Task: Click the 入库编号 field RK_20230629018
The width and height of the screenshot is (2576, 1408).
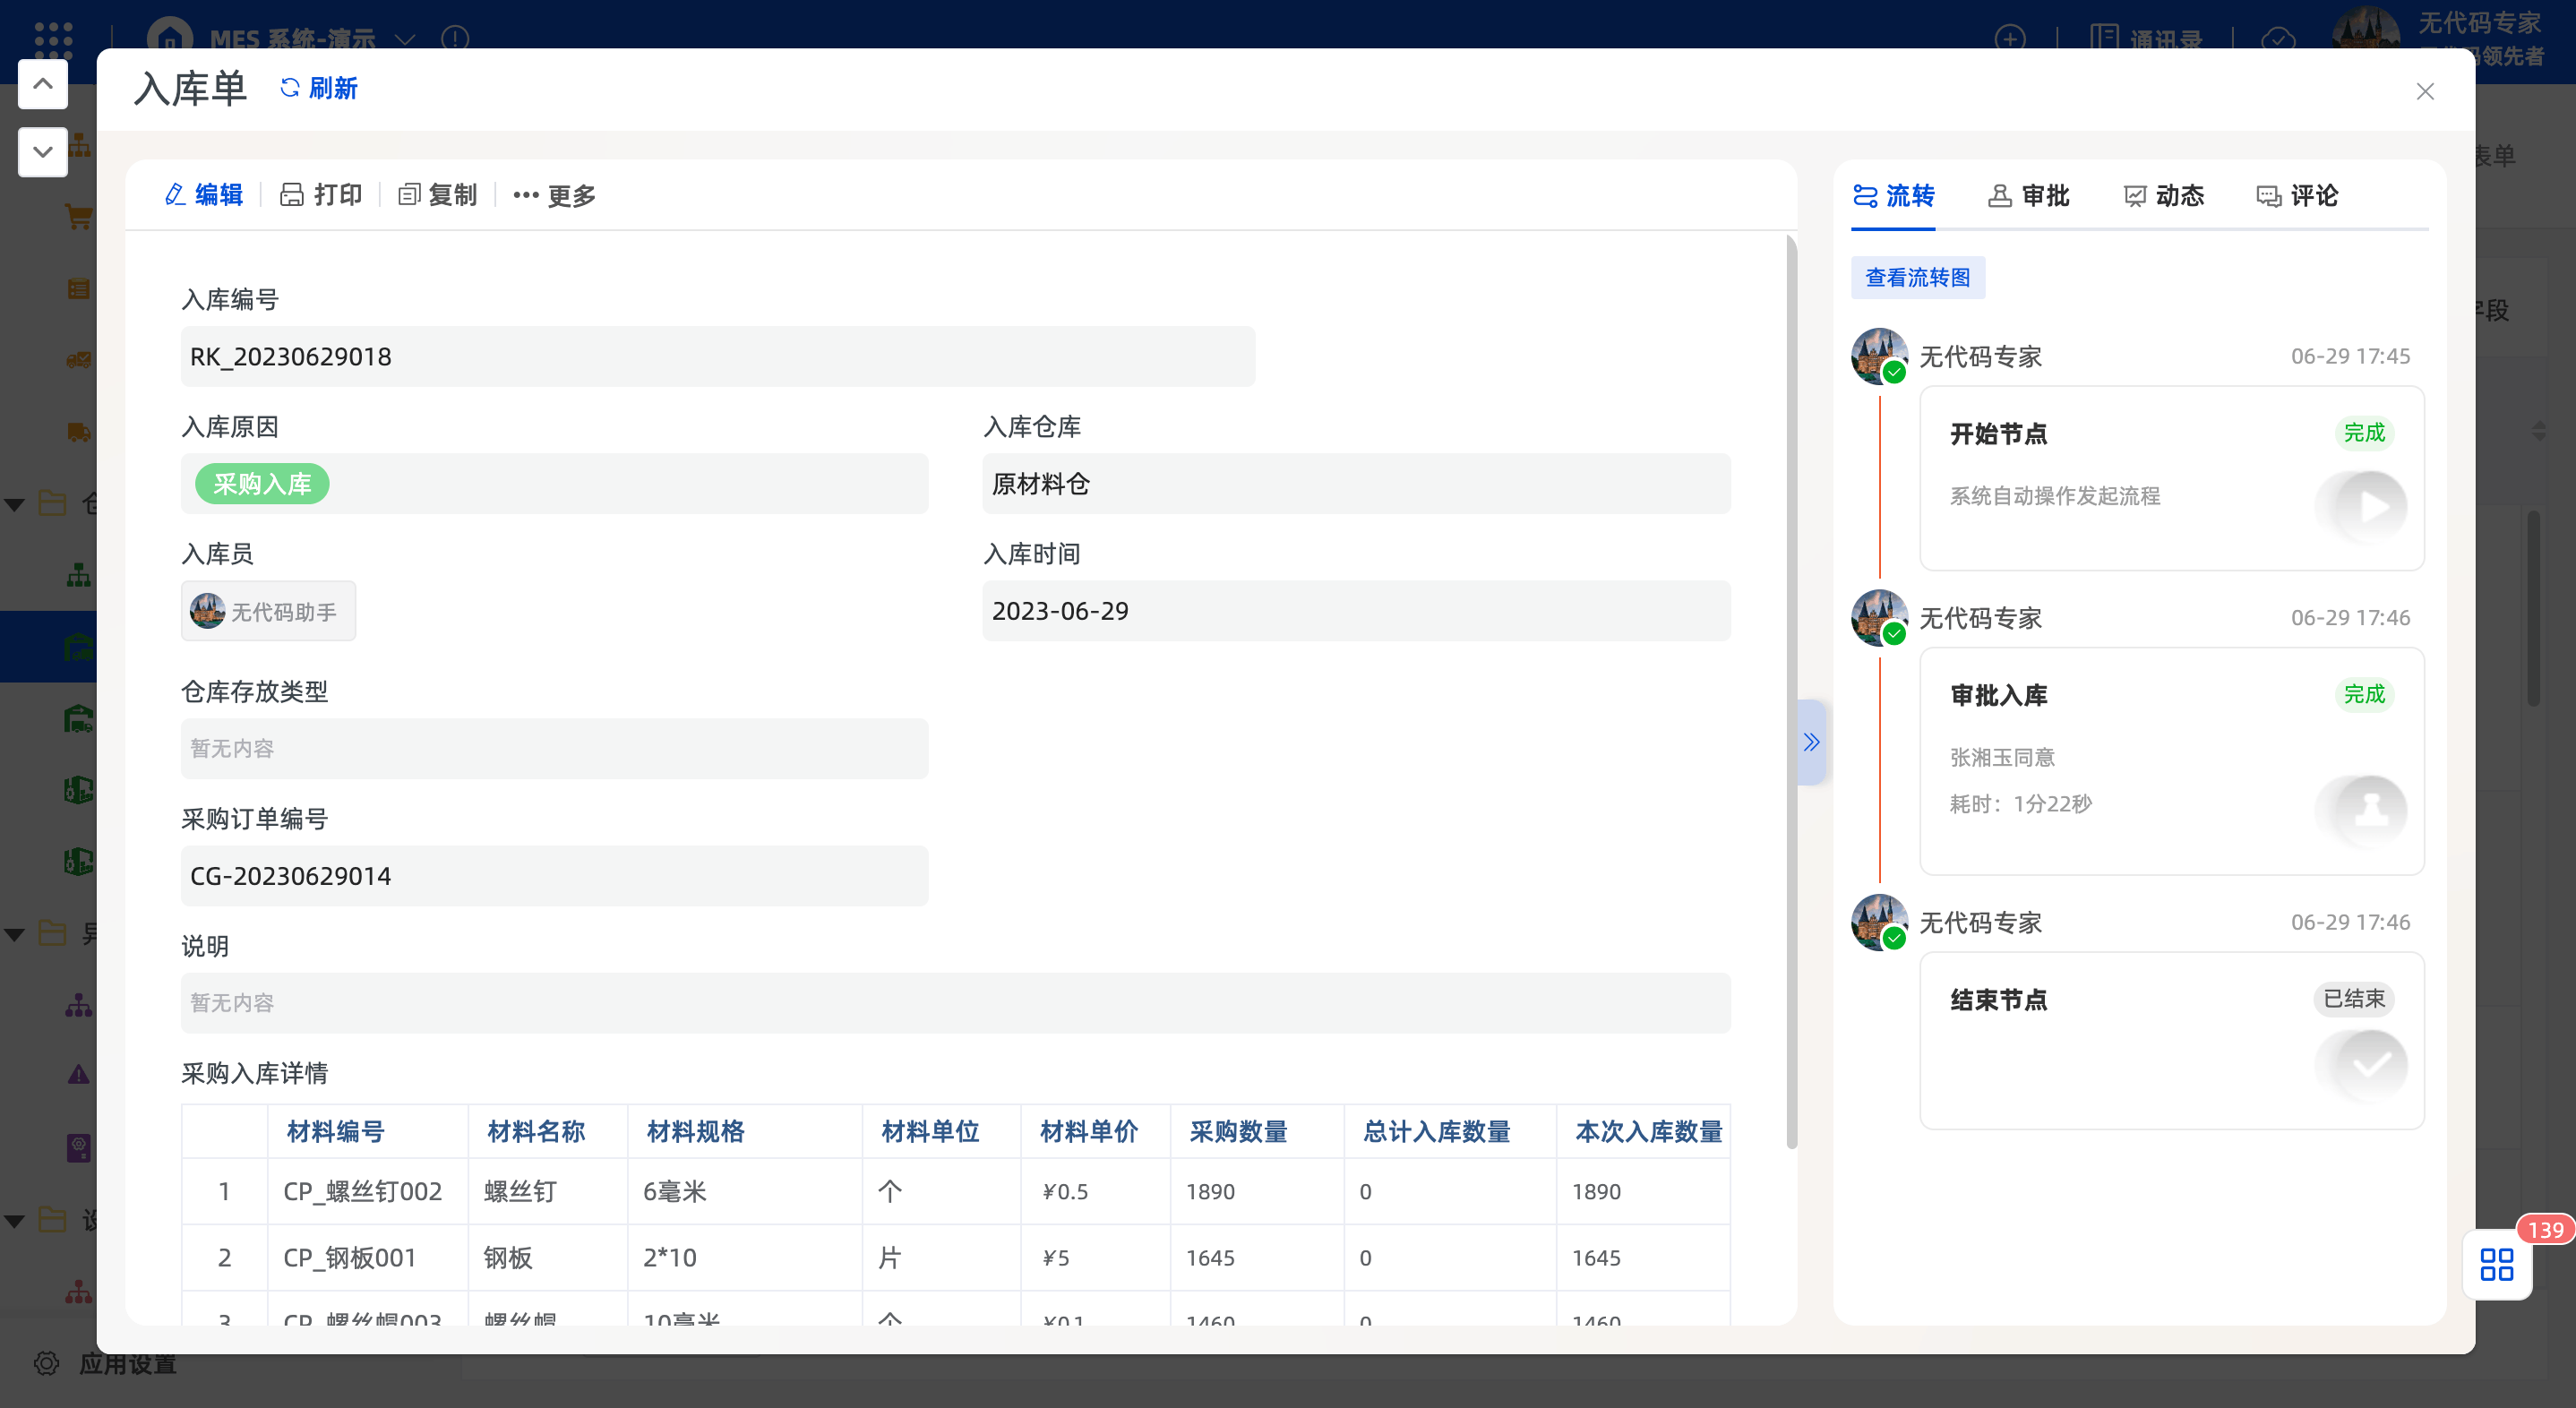Action: (717, 357)
